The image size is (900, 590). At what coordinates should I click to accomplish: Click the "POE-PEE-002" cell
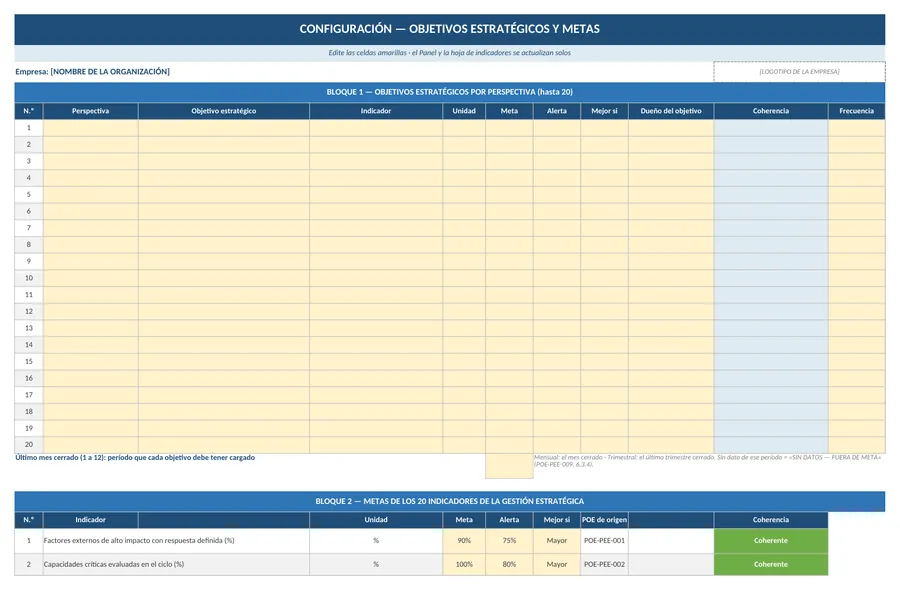point(604,564)
